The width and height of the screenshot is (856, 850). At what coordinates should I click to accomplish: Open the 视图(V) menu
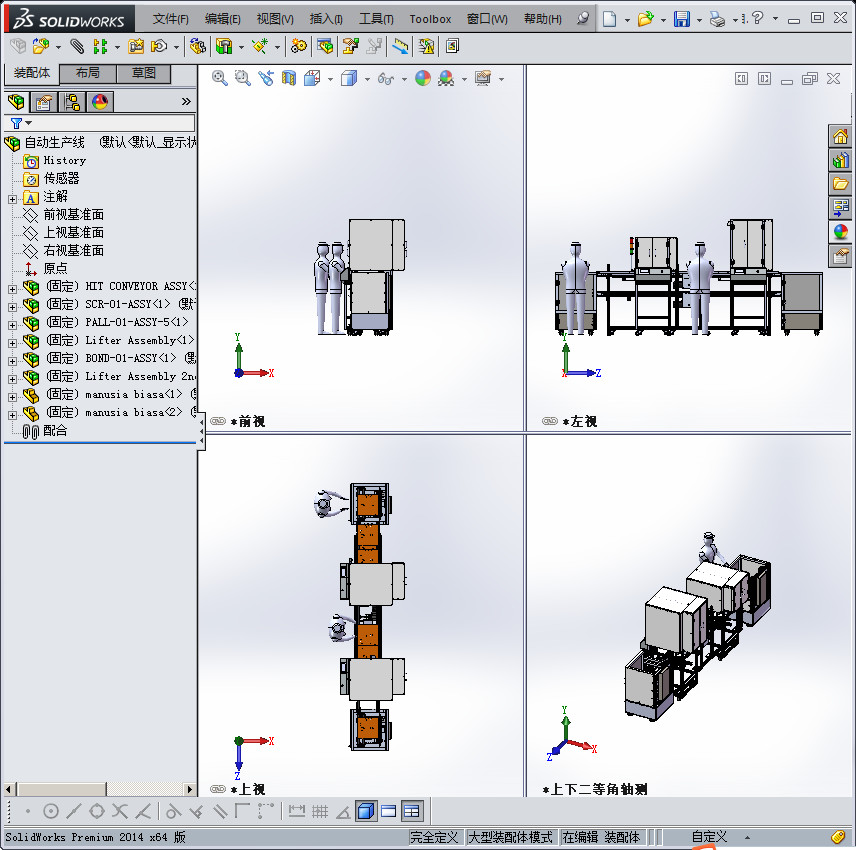point(275,19)
